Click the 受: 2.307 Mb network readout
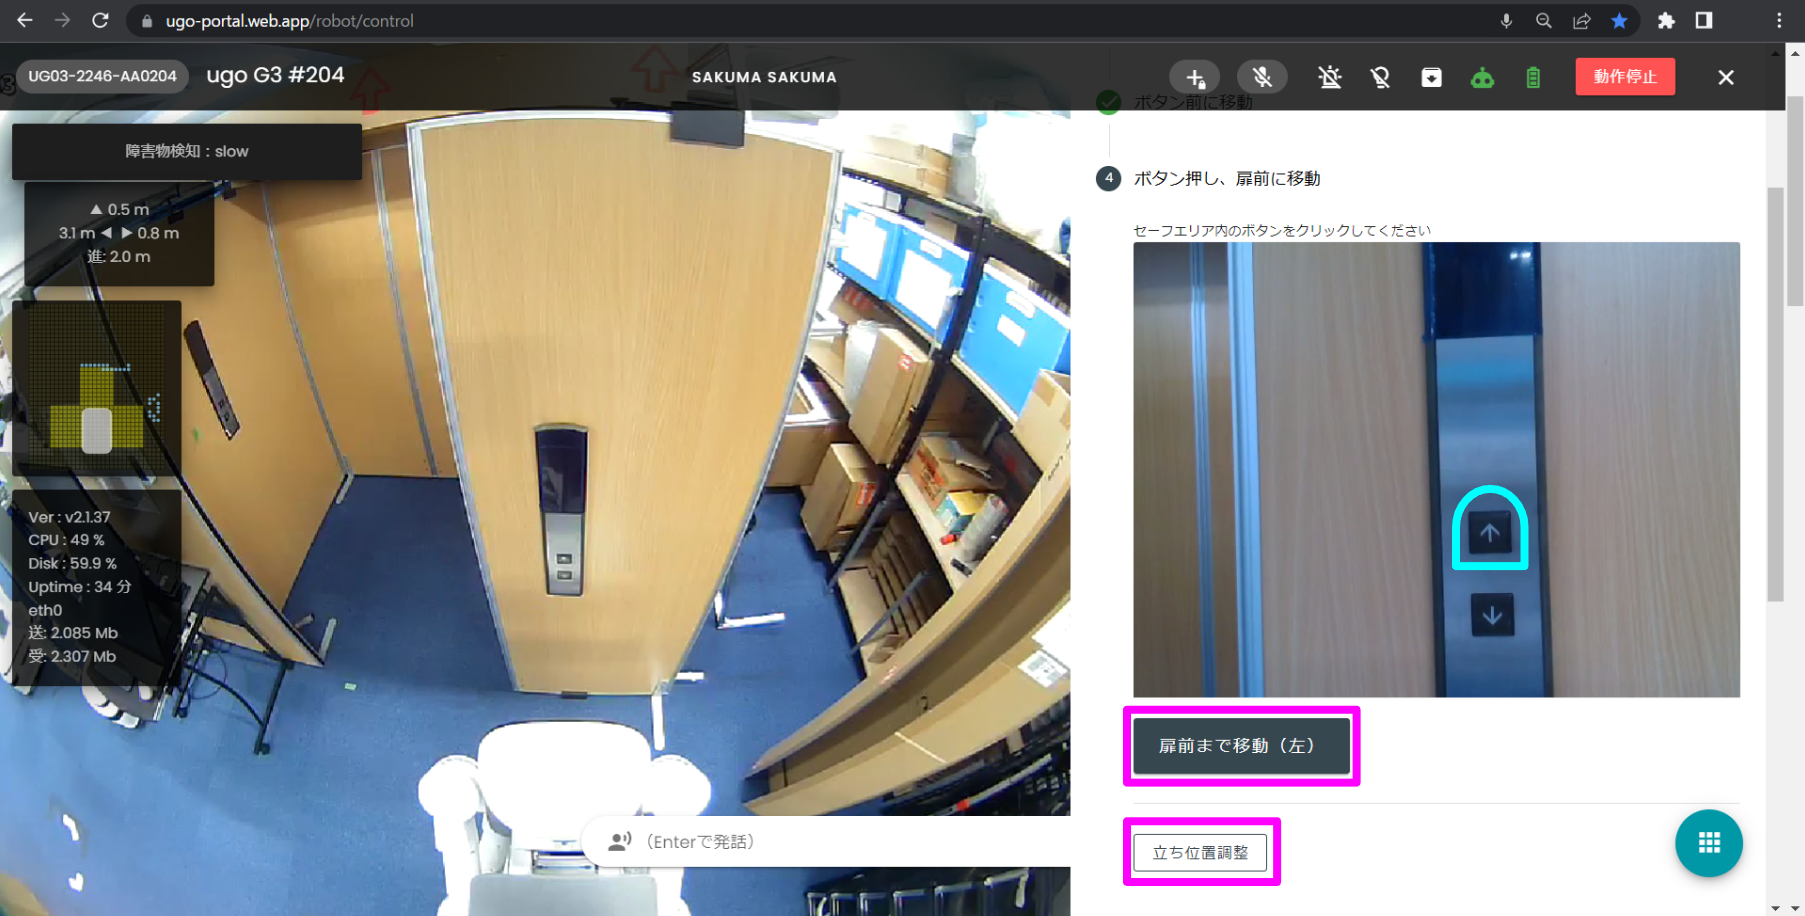Screen dimensions: 1805x916 click(72, 656)
